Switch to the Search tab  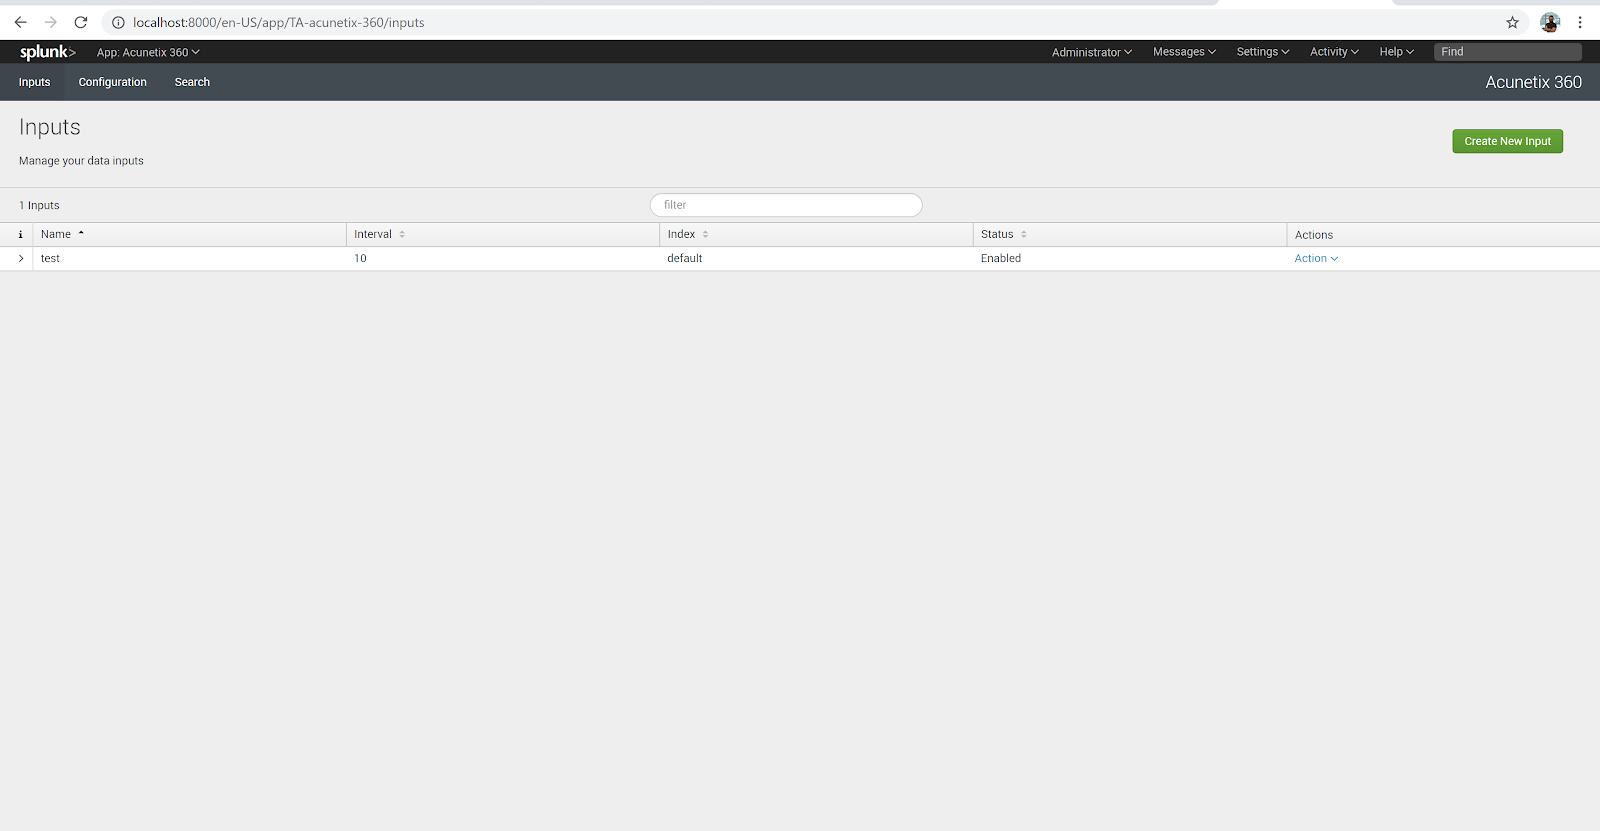pyautogui.click(x=192, y=82)
